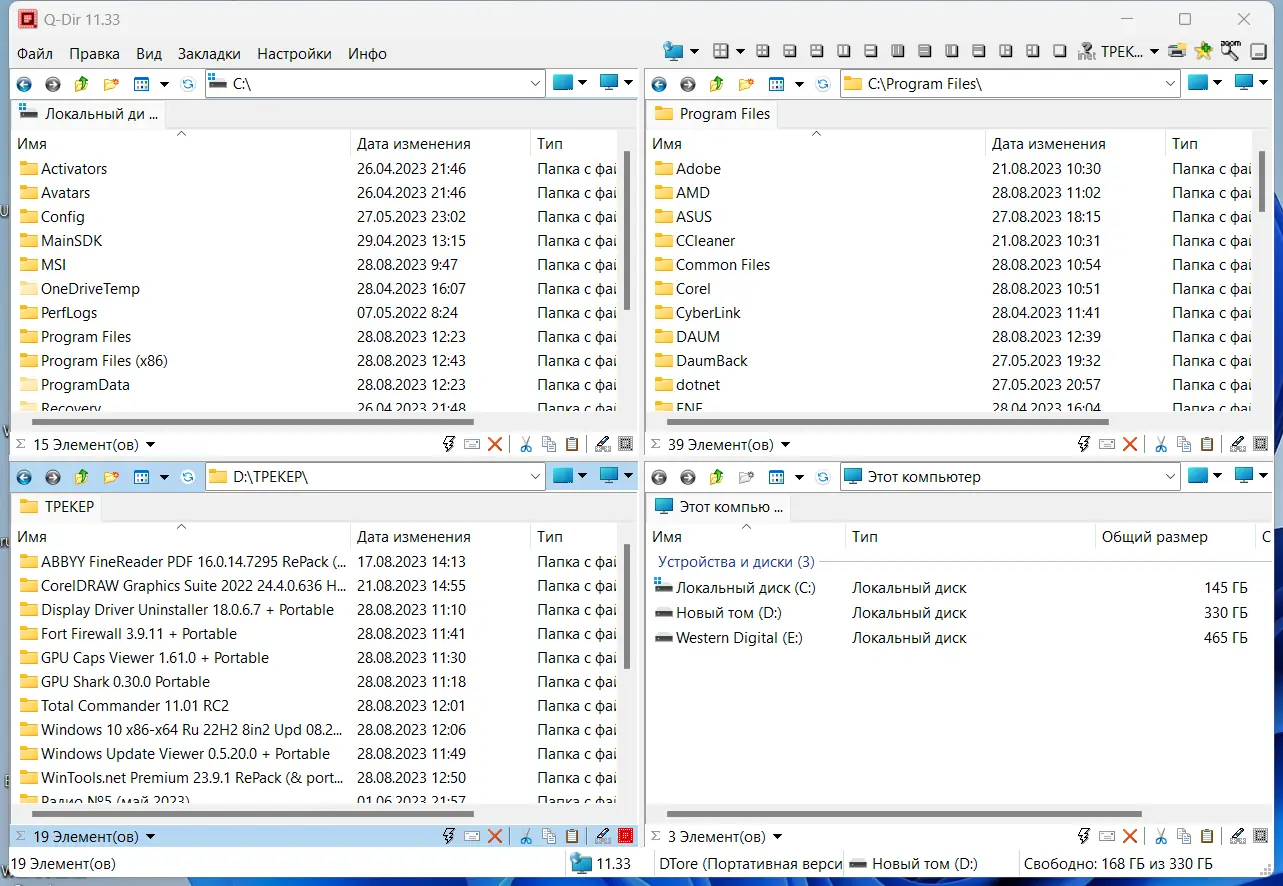Add favorite with the star icon
Viewport: 1283px width, 886px height.
tap(1203, 51)
